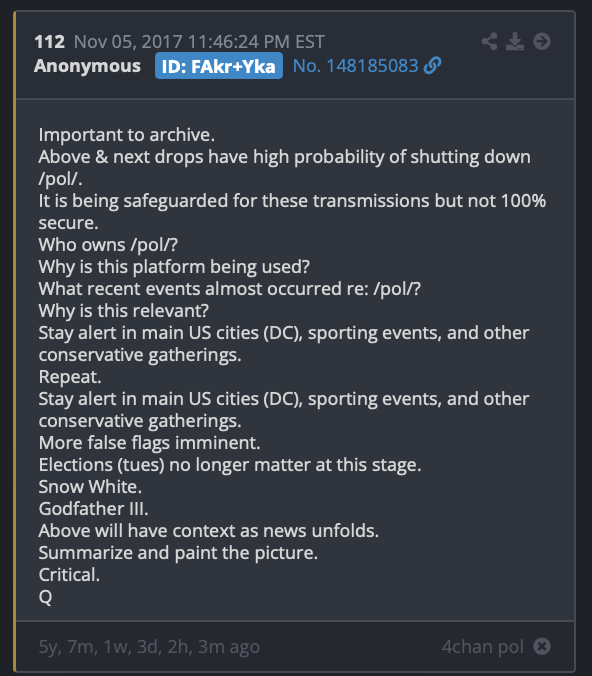This screenshot has height=676, width=592.
Task: Click the Nov 05, 2017 timestamp
Action: tap(199, 42)
